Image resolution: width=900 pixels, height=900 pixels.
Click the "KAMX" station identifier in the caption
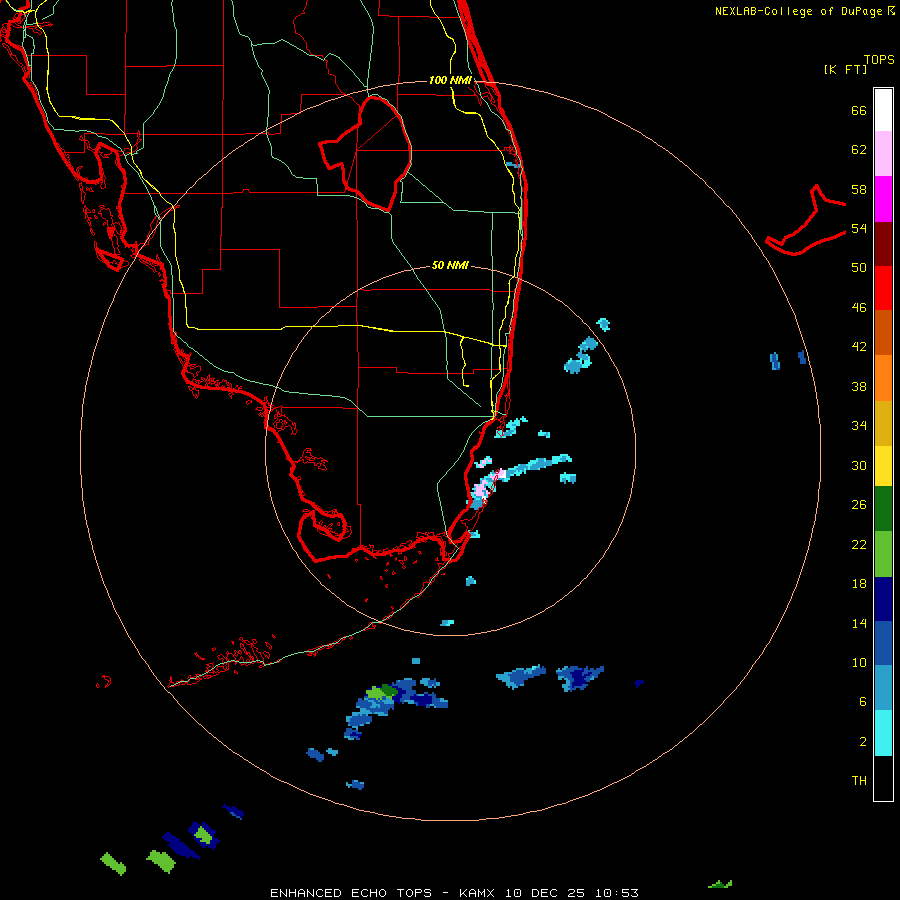pyautogui.click(x=476, y=893)
